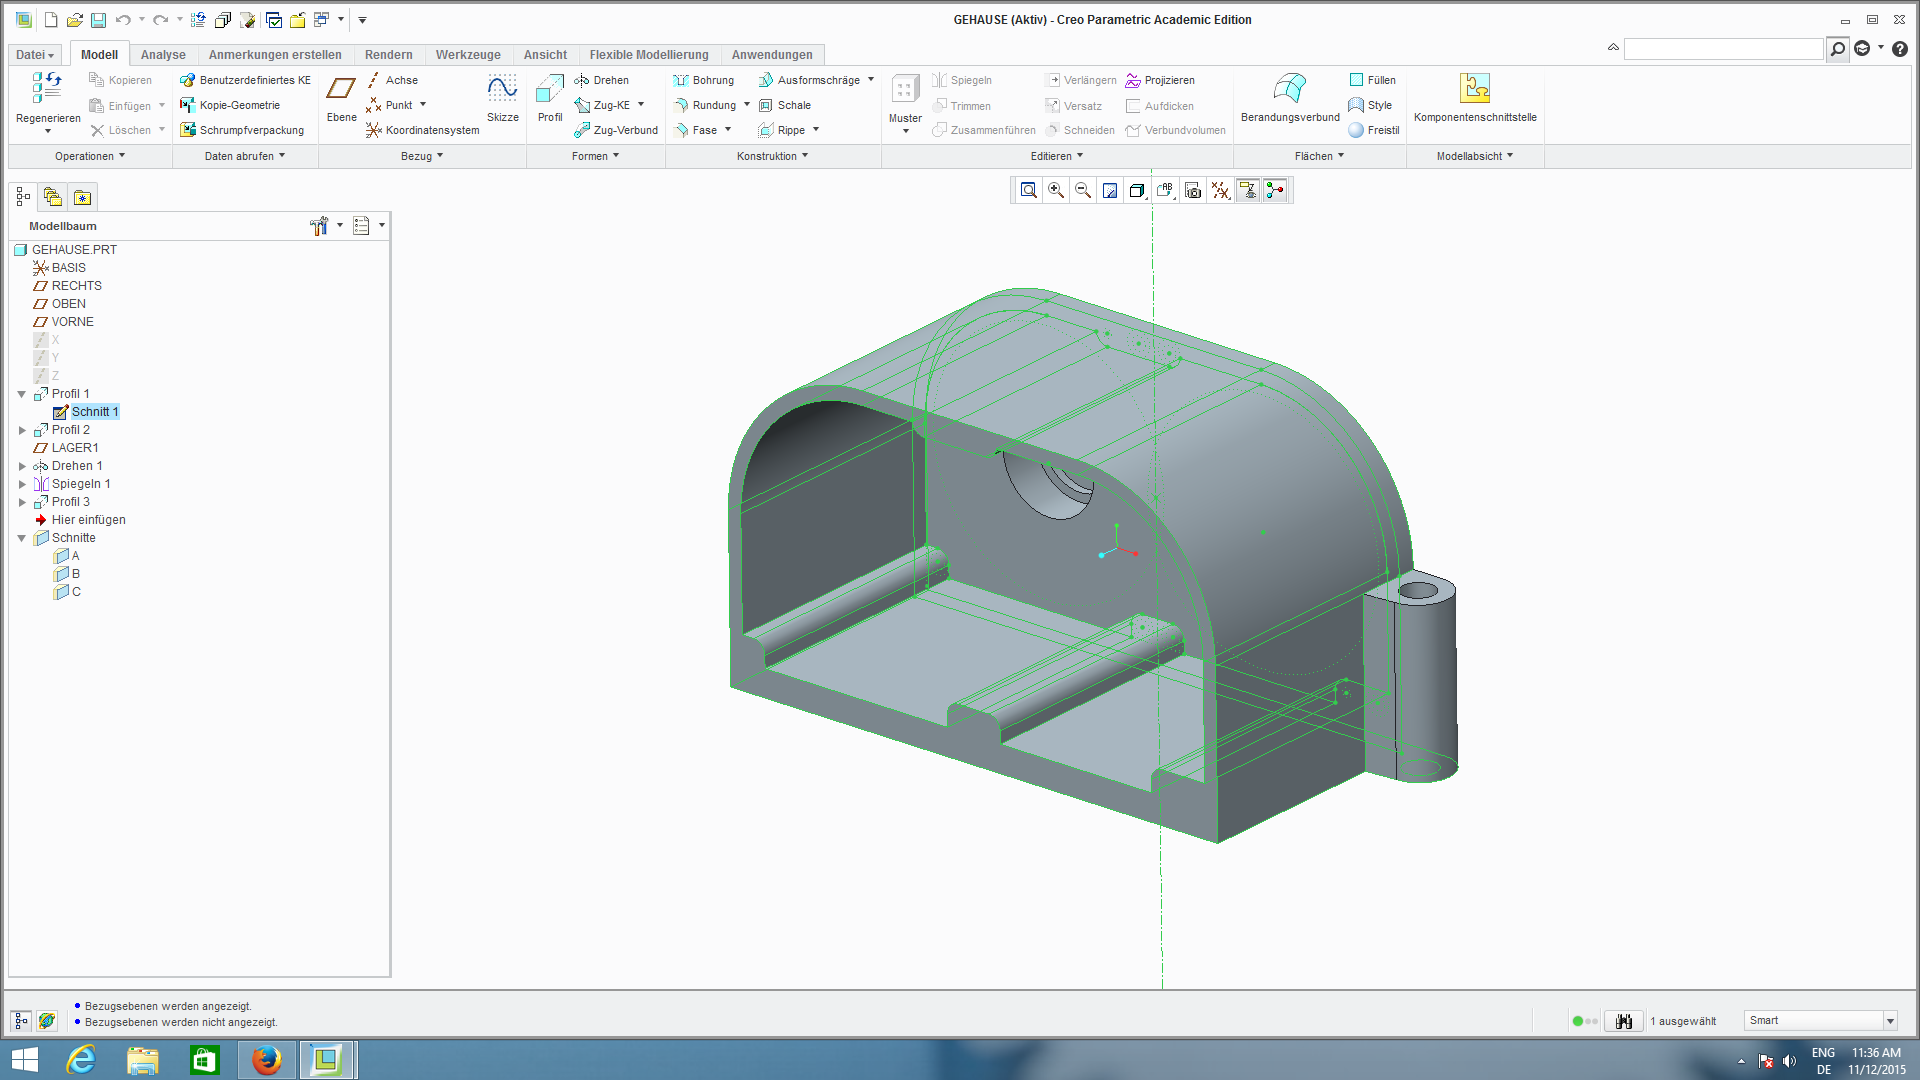
Task: Open the display style cube icon
Action: pyautogui.click(x=1137, y=190)
